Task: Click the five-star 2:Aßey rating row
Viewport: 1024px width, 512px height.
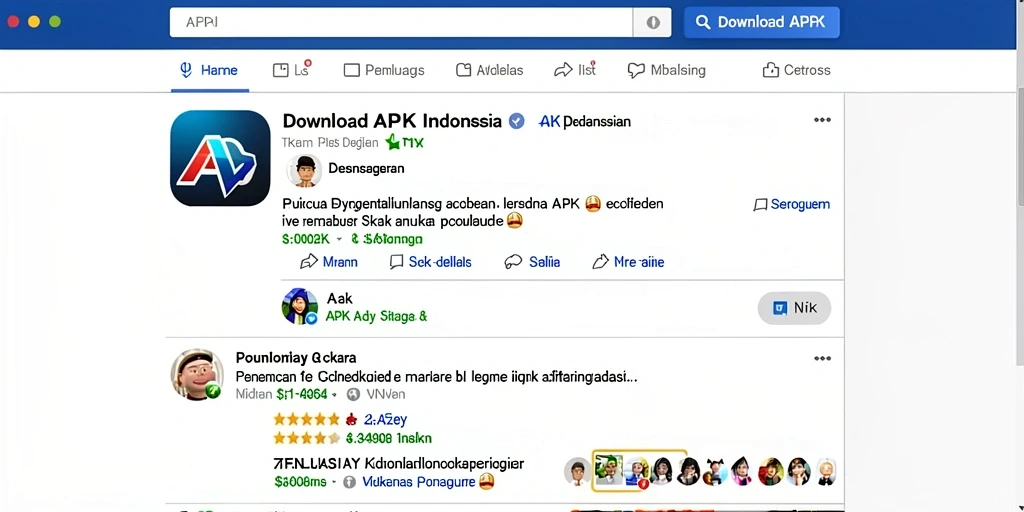Action: pos(340,419)
